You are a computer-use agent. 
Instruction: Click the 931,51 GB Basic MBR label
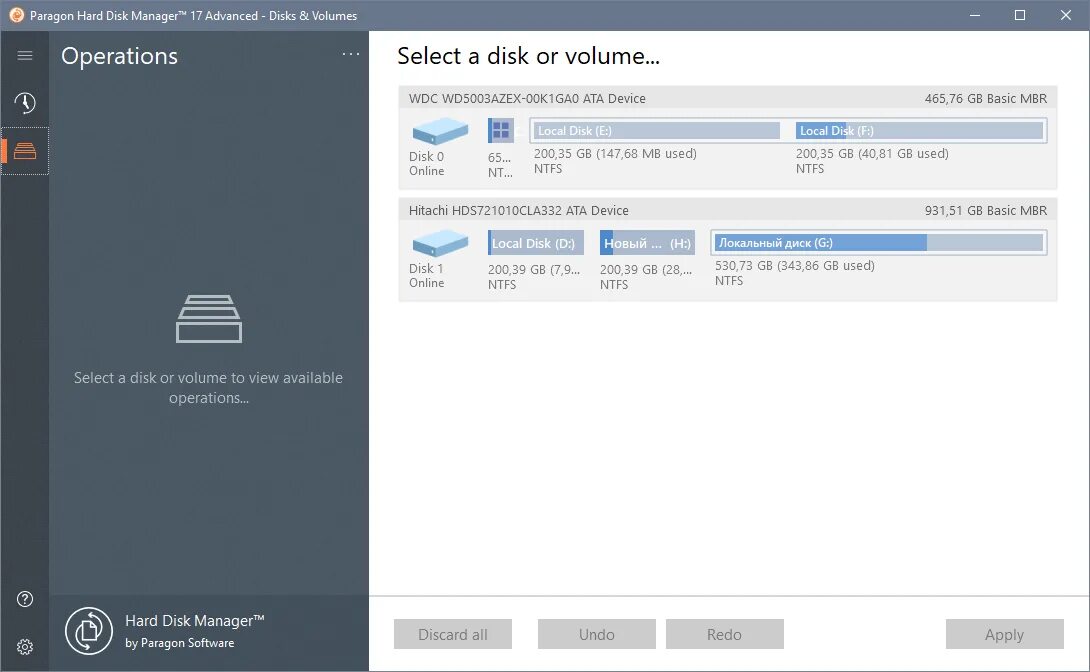coord(986,211)
